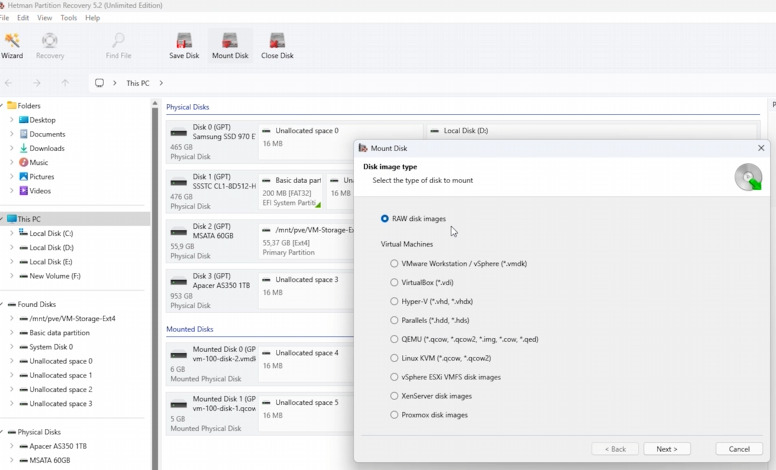Open the Tools menu
This screenshot has width=776, height=470.
(x=69, y=18)
